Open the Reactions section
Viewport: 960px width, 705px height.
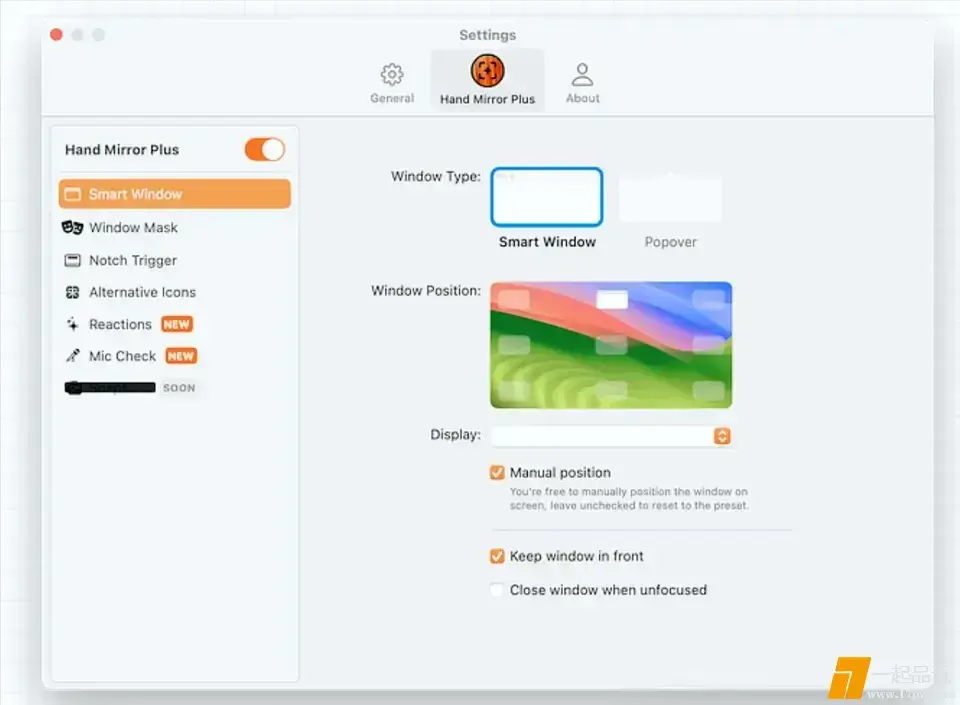click(x=174, y=324)
